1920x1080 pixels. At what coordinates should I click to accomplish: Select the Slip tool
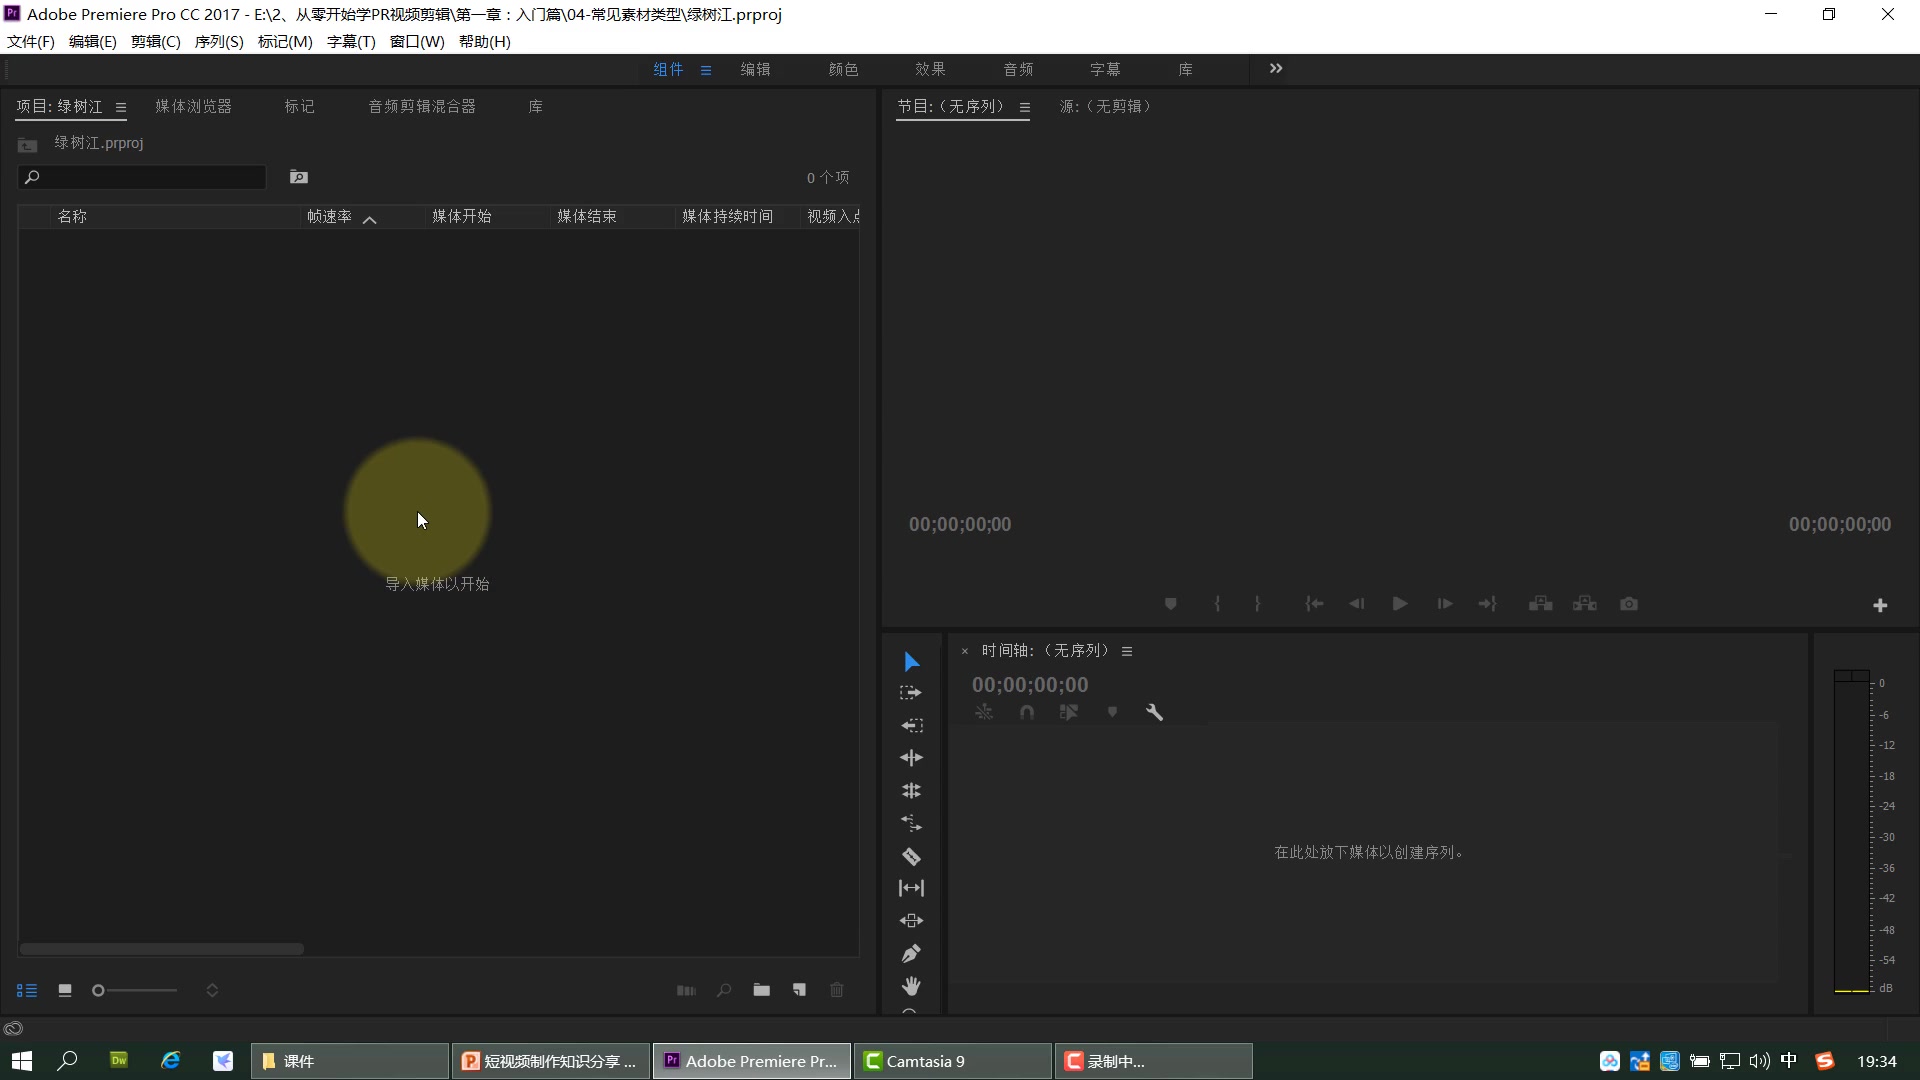[911, 888]
